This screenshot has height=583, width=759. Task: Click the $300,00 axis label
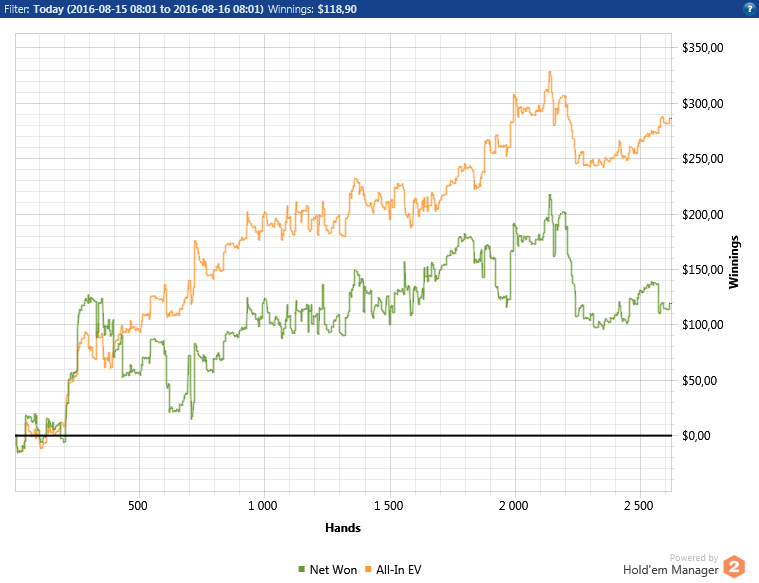(x=702, y=104)
